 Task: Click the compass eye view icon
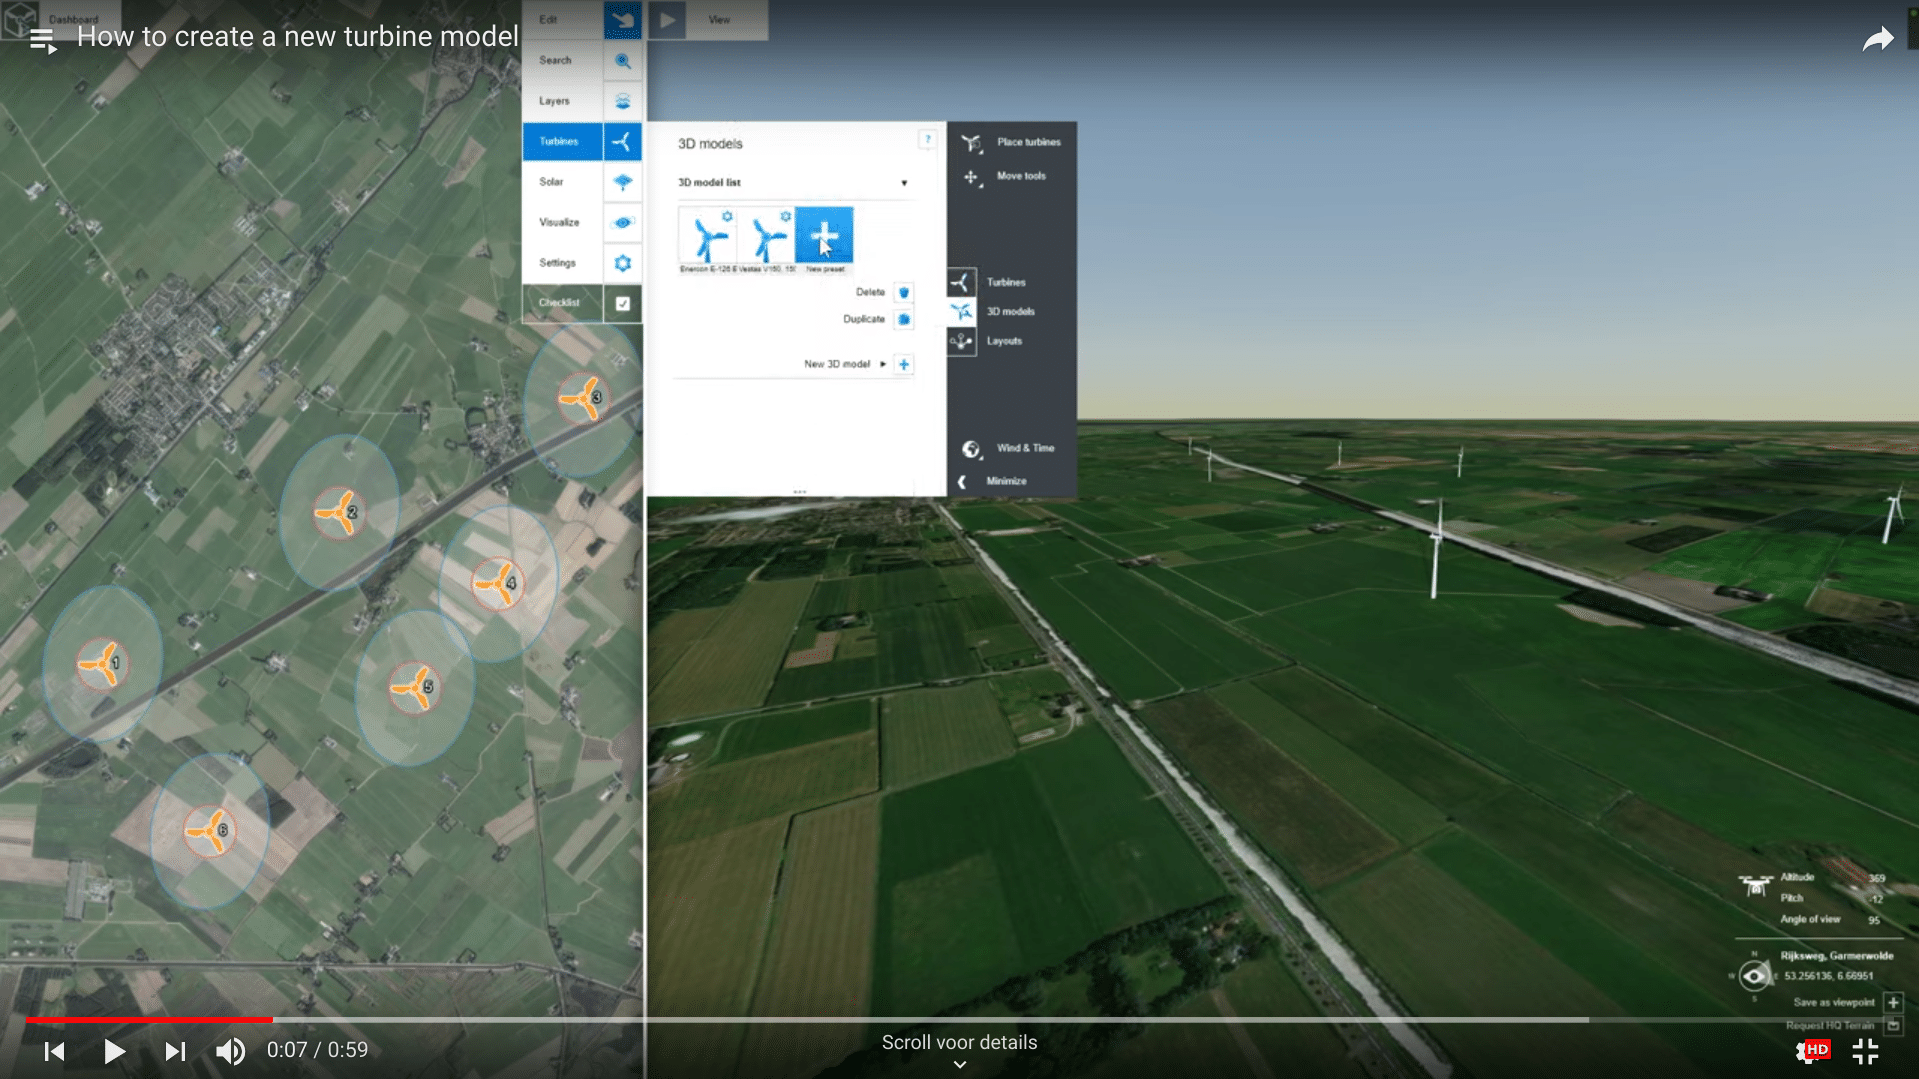click(1754, 976)
